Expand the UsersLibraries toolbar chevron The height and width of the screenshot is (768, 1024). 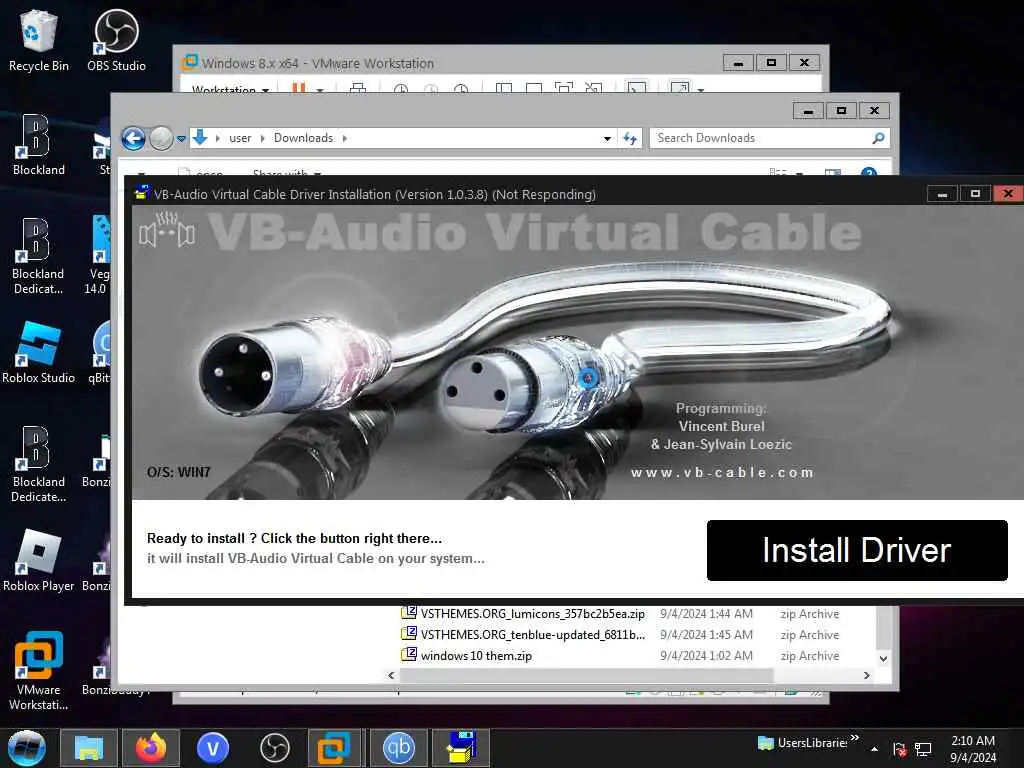point(855,737)
